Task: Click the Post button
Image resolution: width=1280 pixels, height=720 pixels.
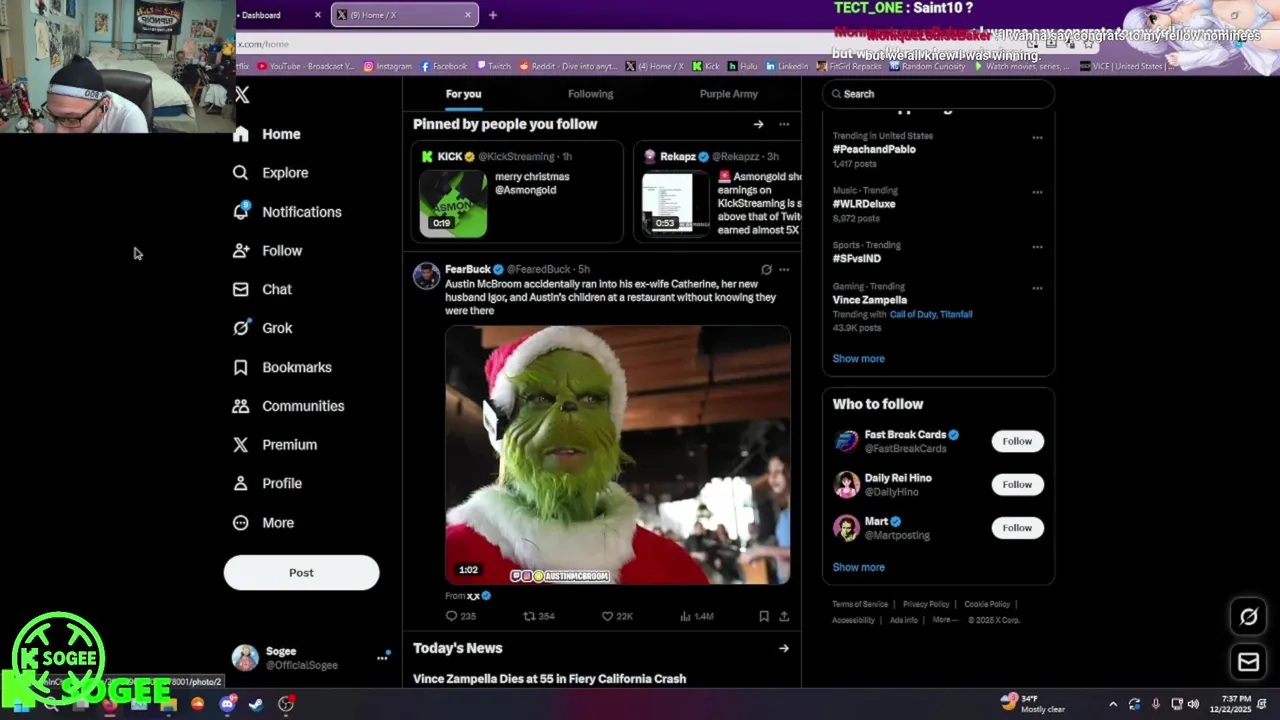Action: (301, 573)
